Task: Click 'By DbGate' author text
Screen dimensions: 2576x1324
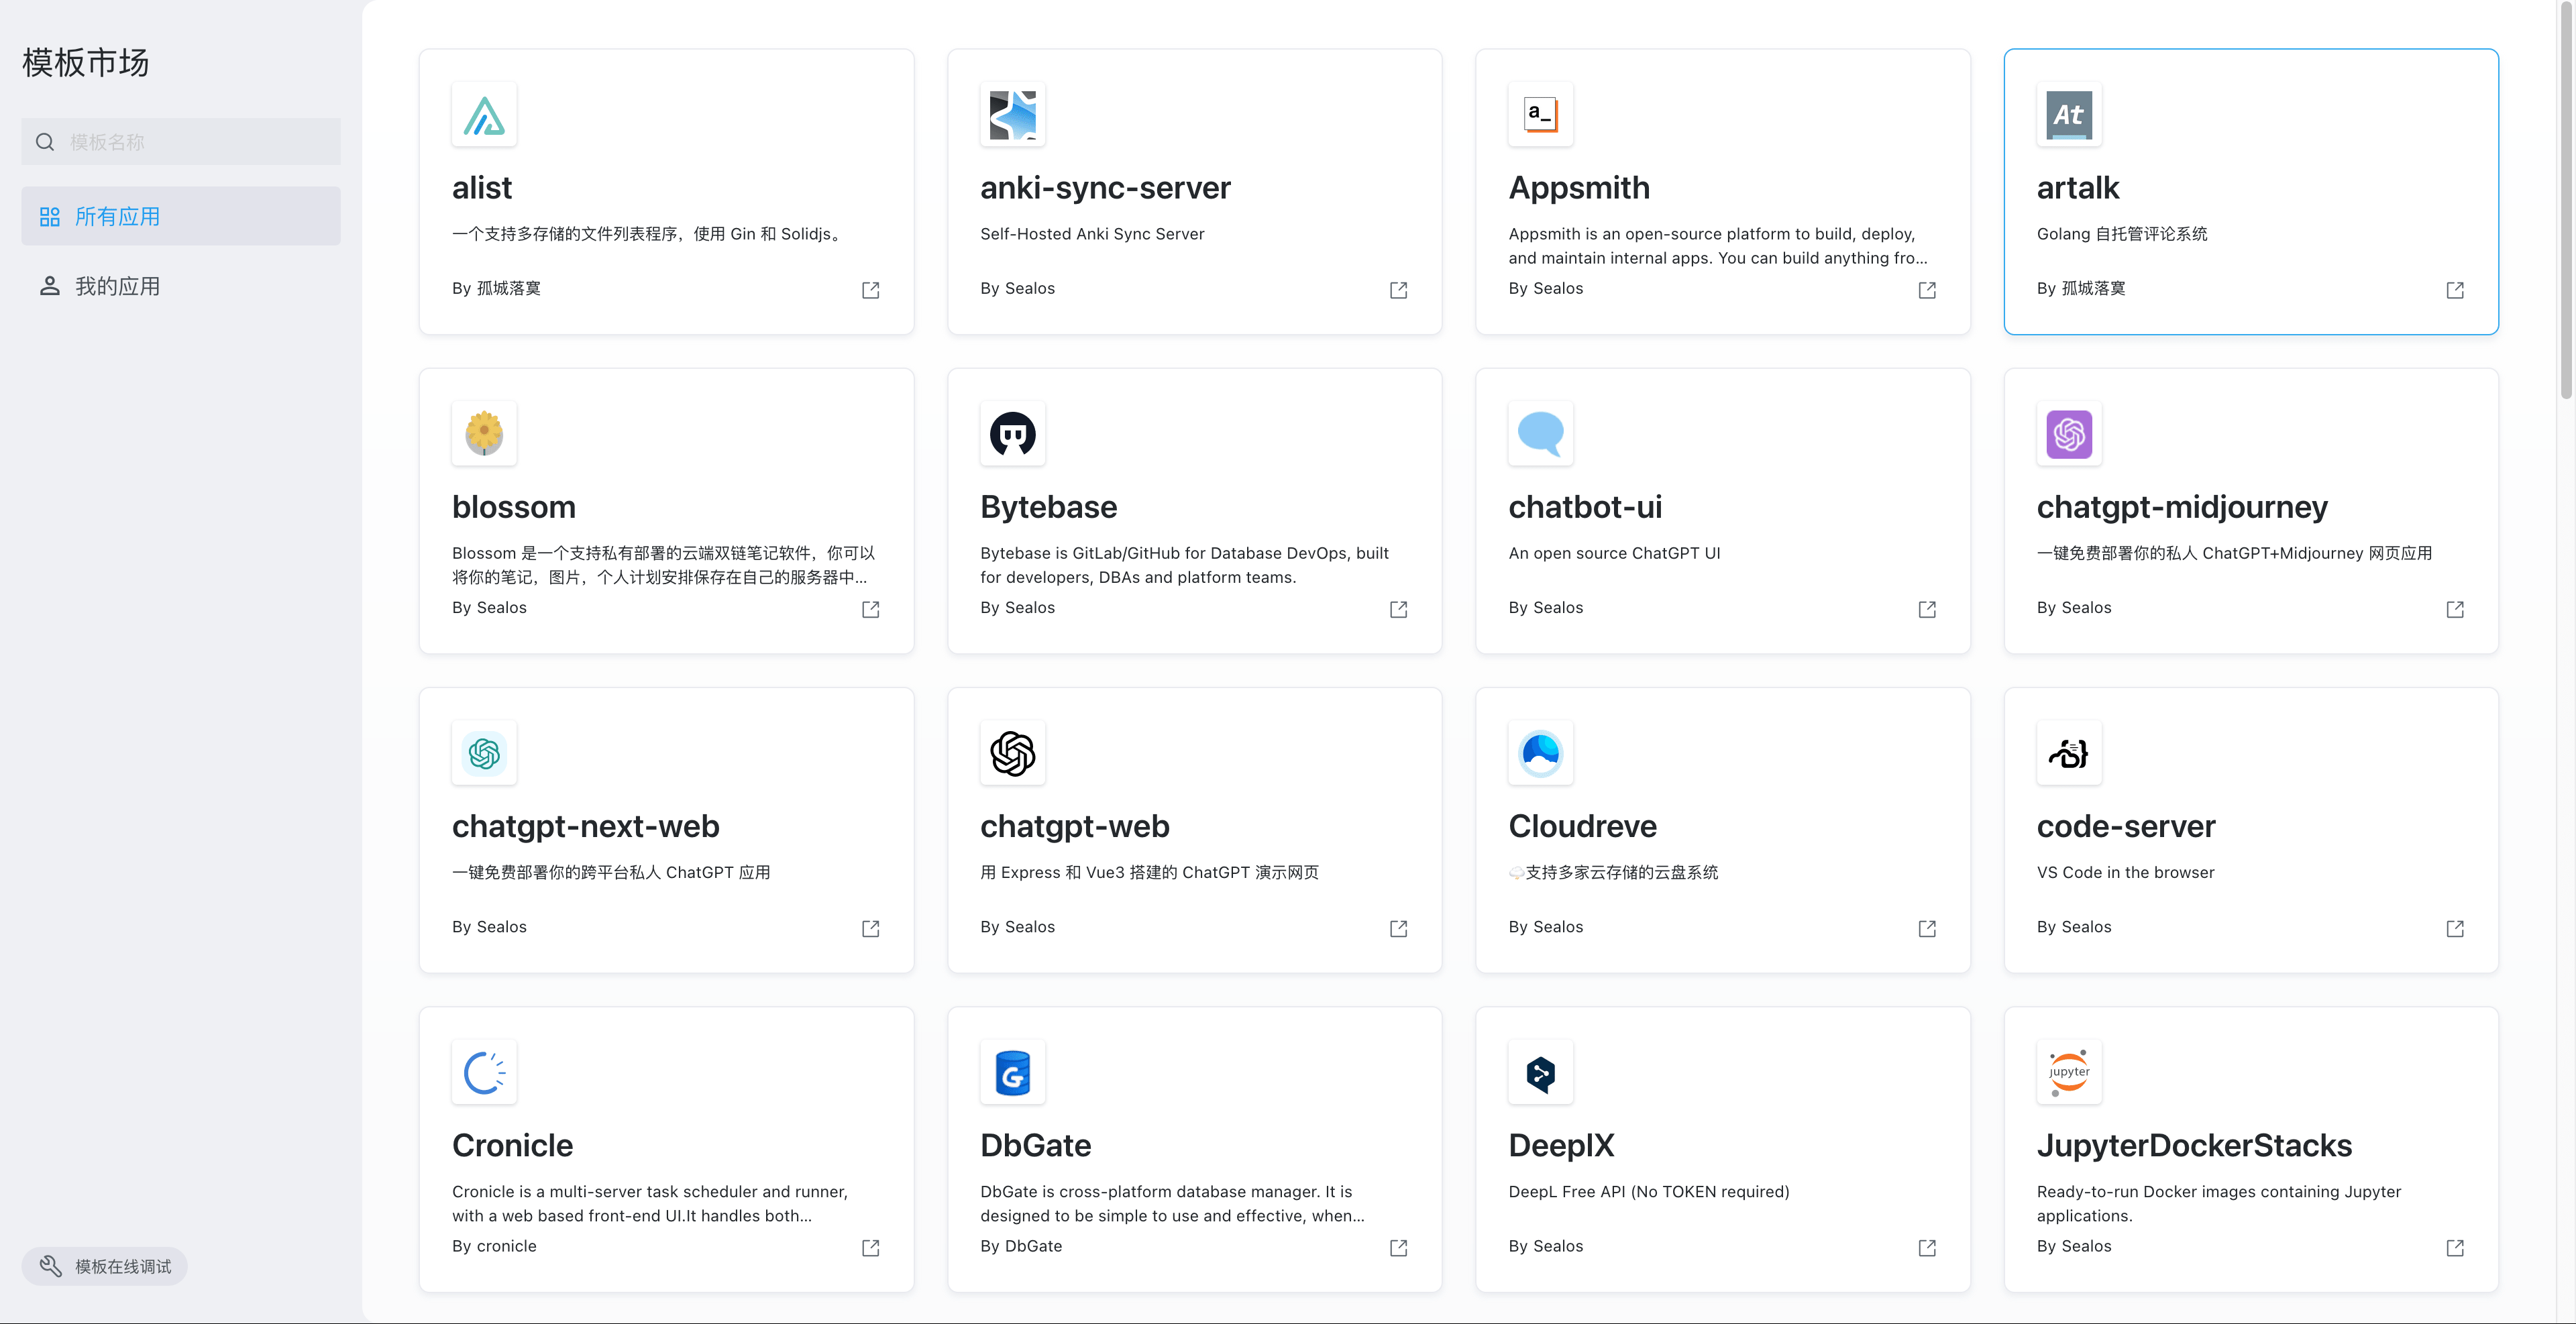Action: tap(1021, 1246)
